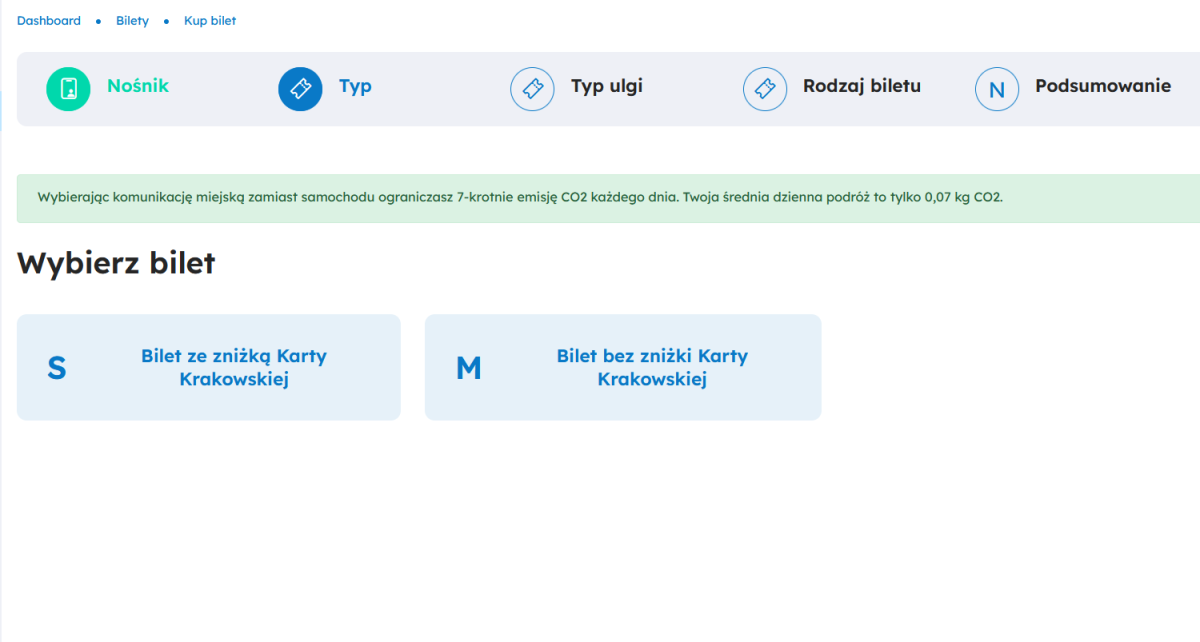Click the Rodzaj biletu ticket icon
This screenshot has width=1200, height=642.
point(764,89)
